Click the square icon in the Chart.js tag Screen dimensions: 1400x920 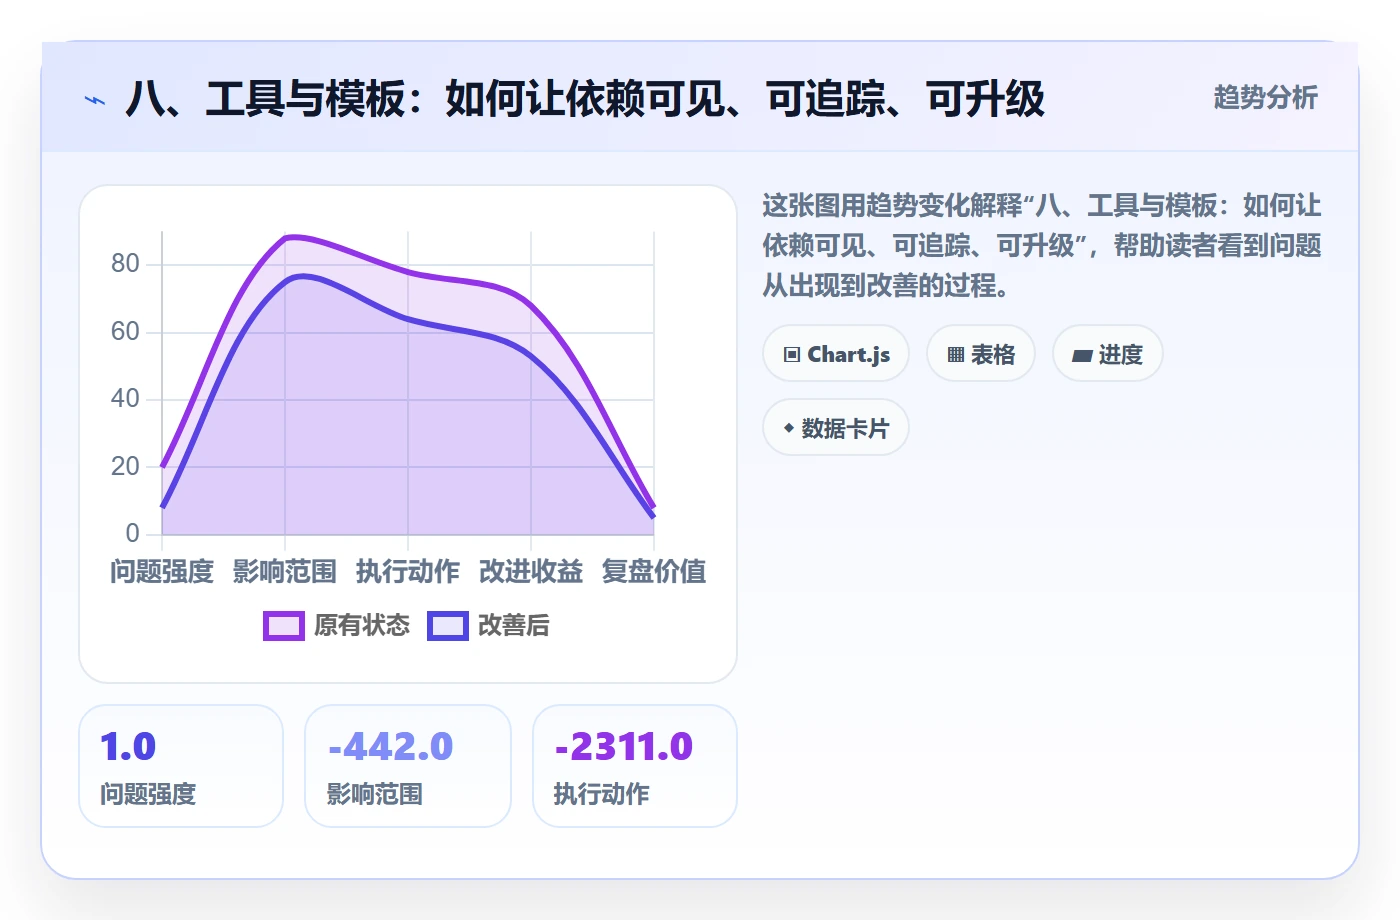click(792, 355)
